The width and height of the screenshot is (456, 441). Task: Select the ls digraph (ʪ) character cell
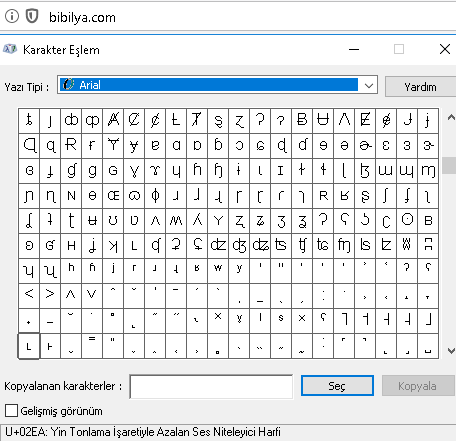coord(365,246)
